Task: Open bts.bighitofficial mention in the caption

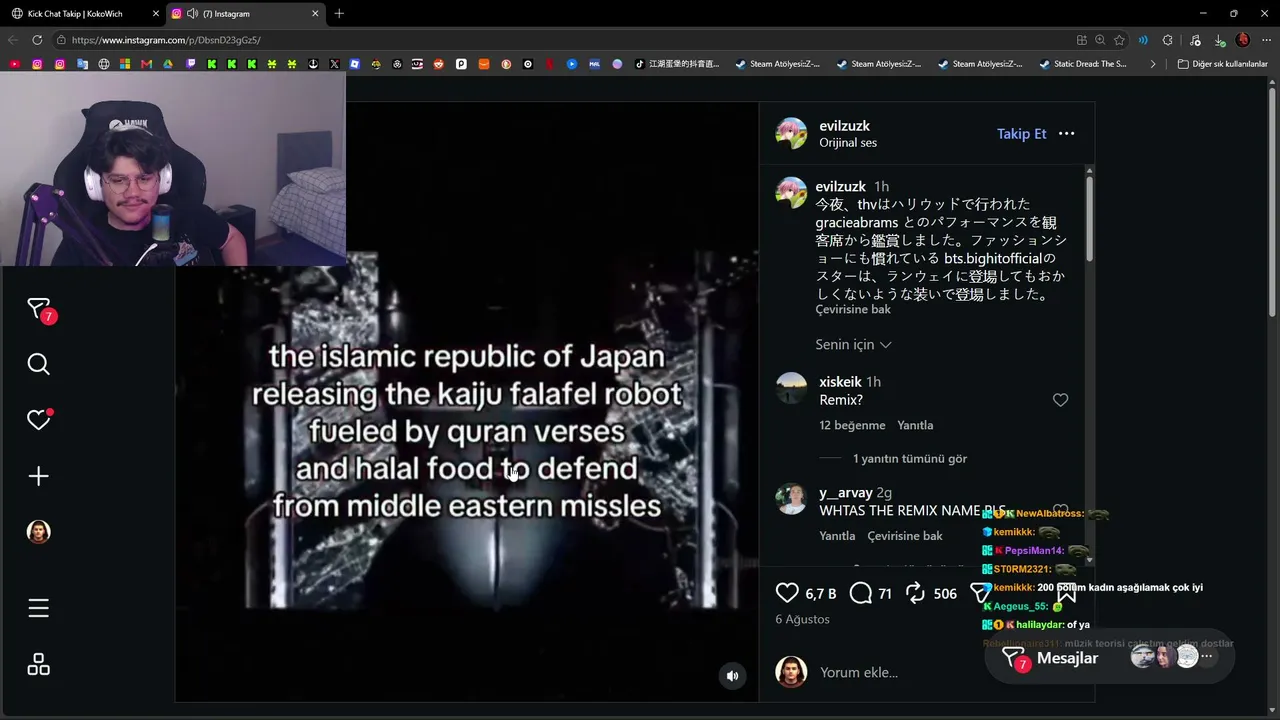Action: 993,259
